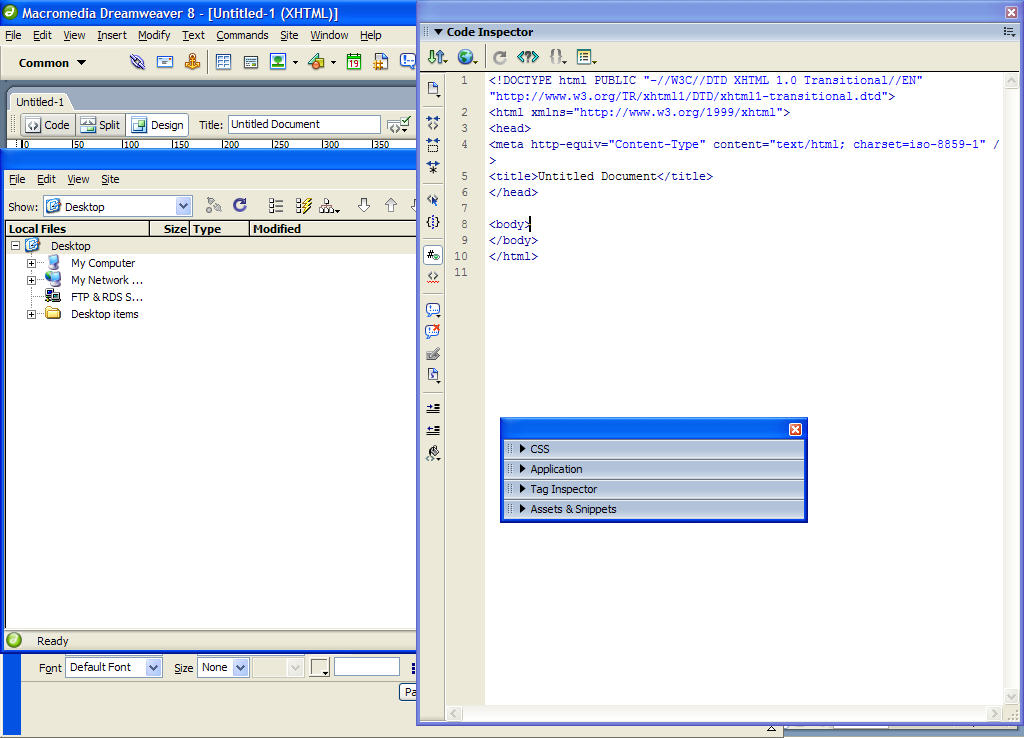Open the Default Font dropdown
Screen dimensions: 1024x738
pos(153,667)
